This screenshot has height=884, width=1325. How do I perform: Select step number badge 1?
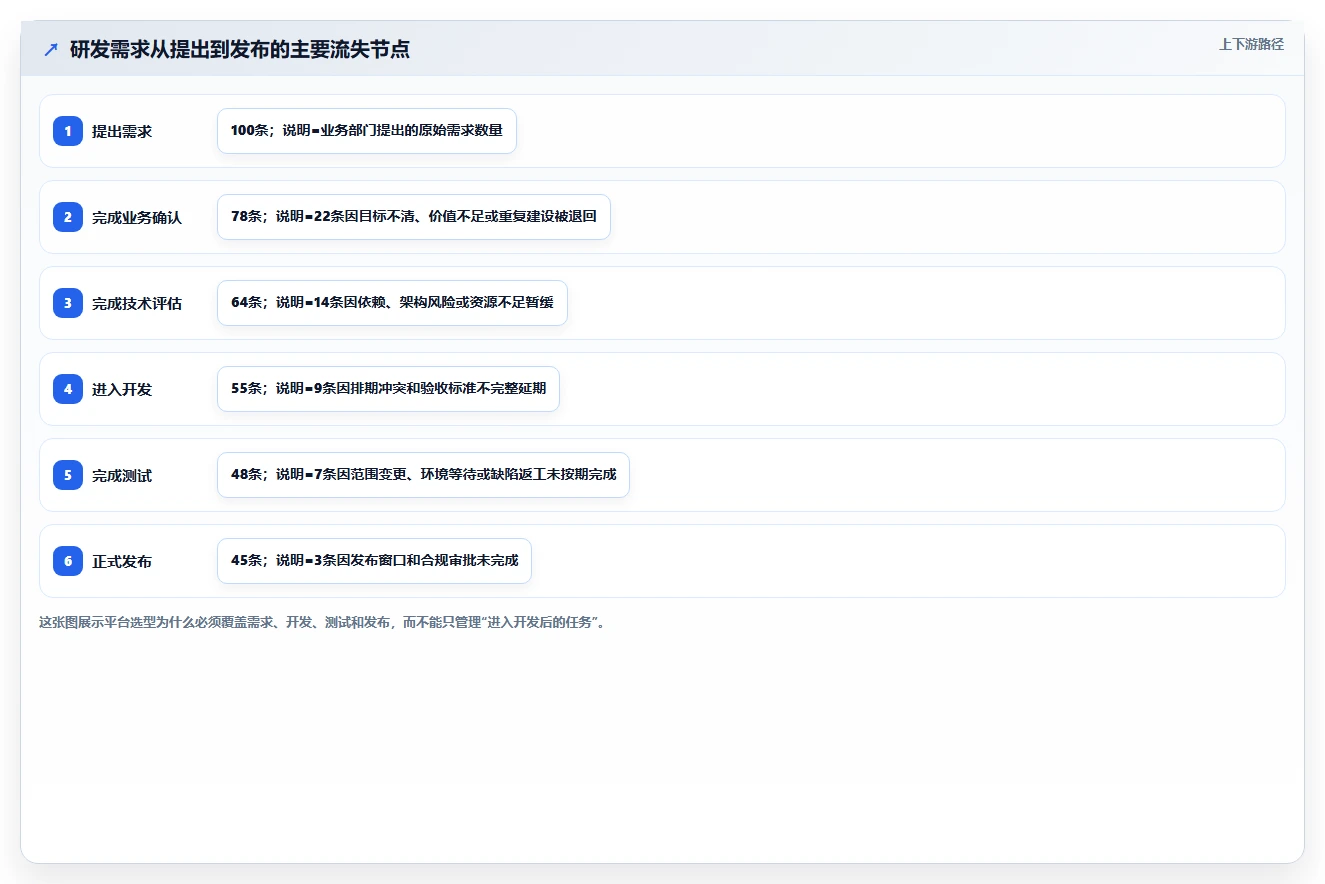pyautogui.click(x=68, y=131)
